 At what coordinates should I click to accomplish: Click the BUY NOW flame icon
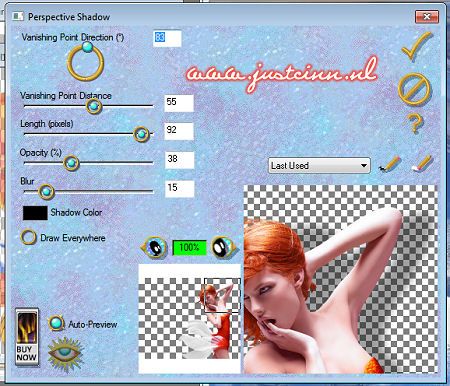click(27, 337)
